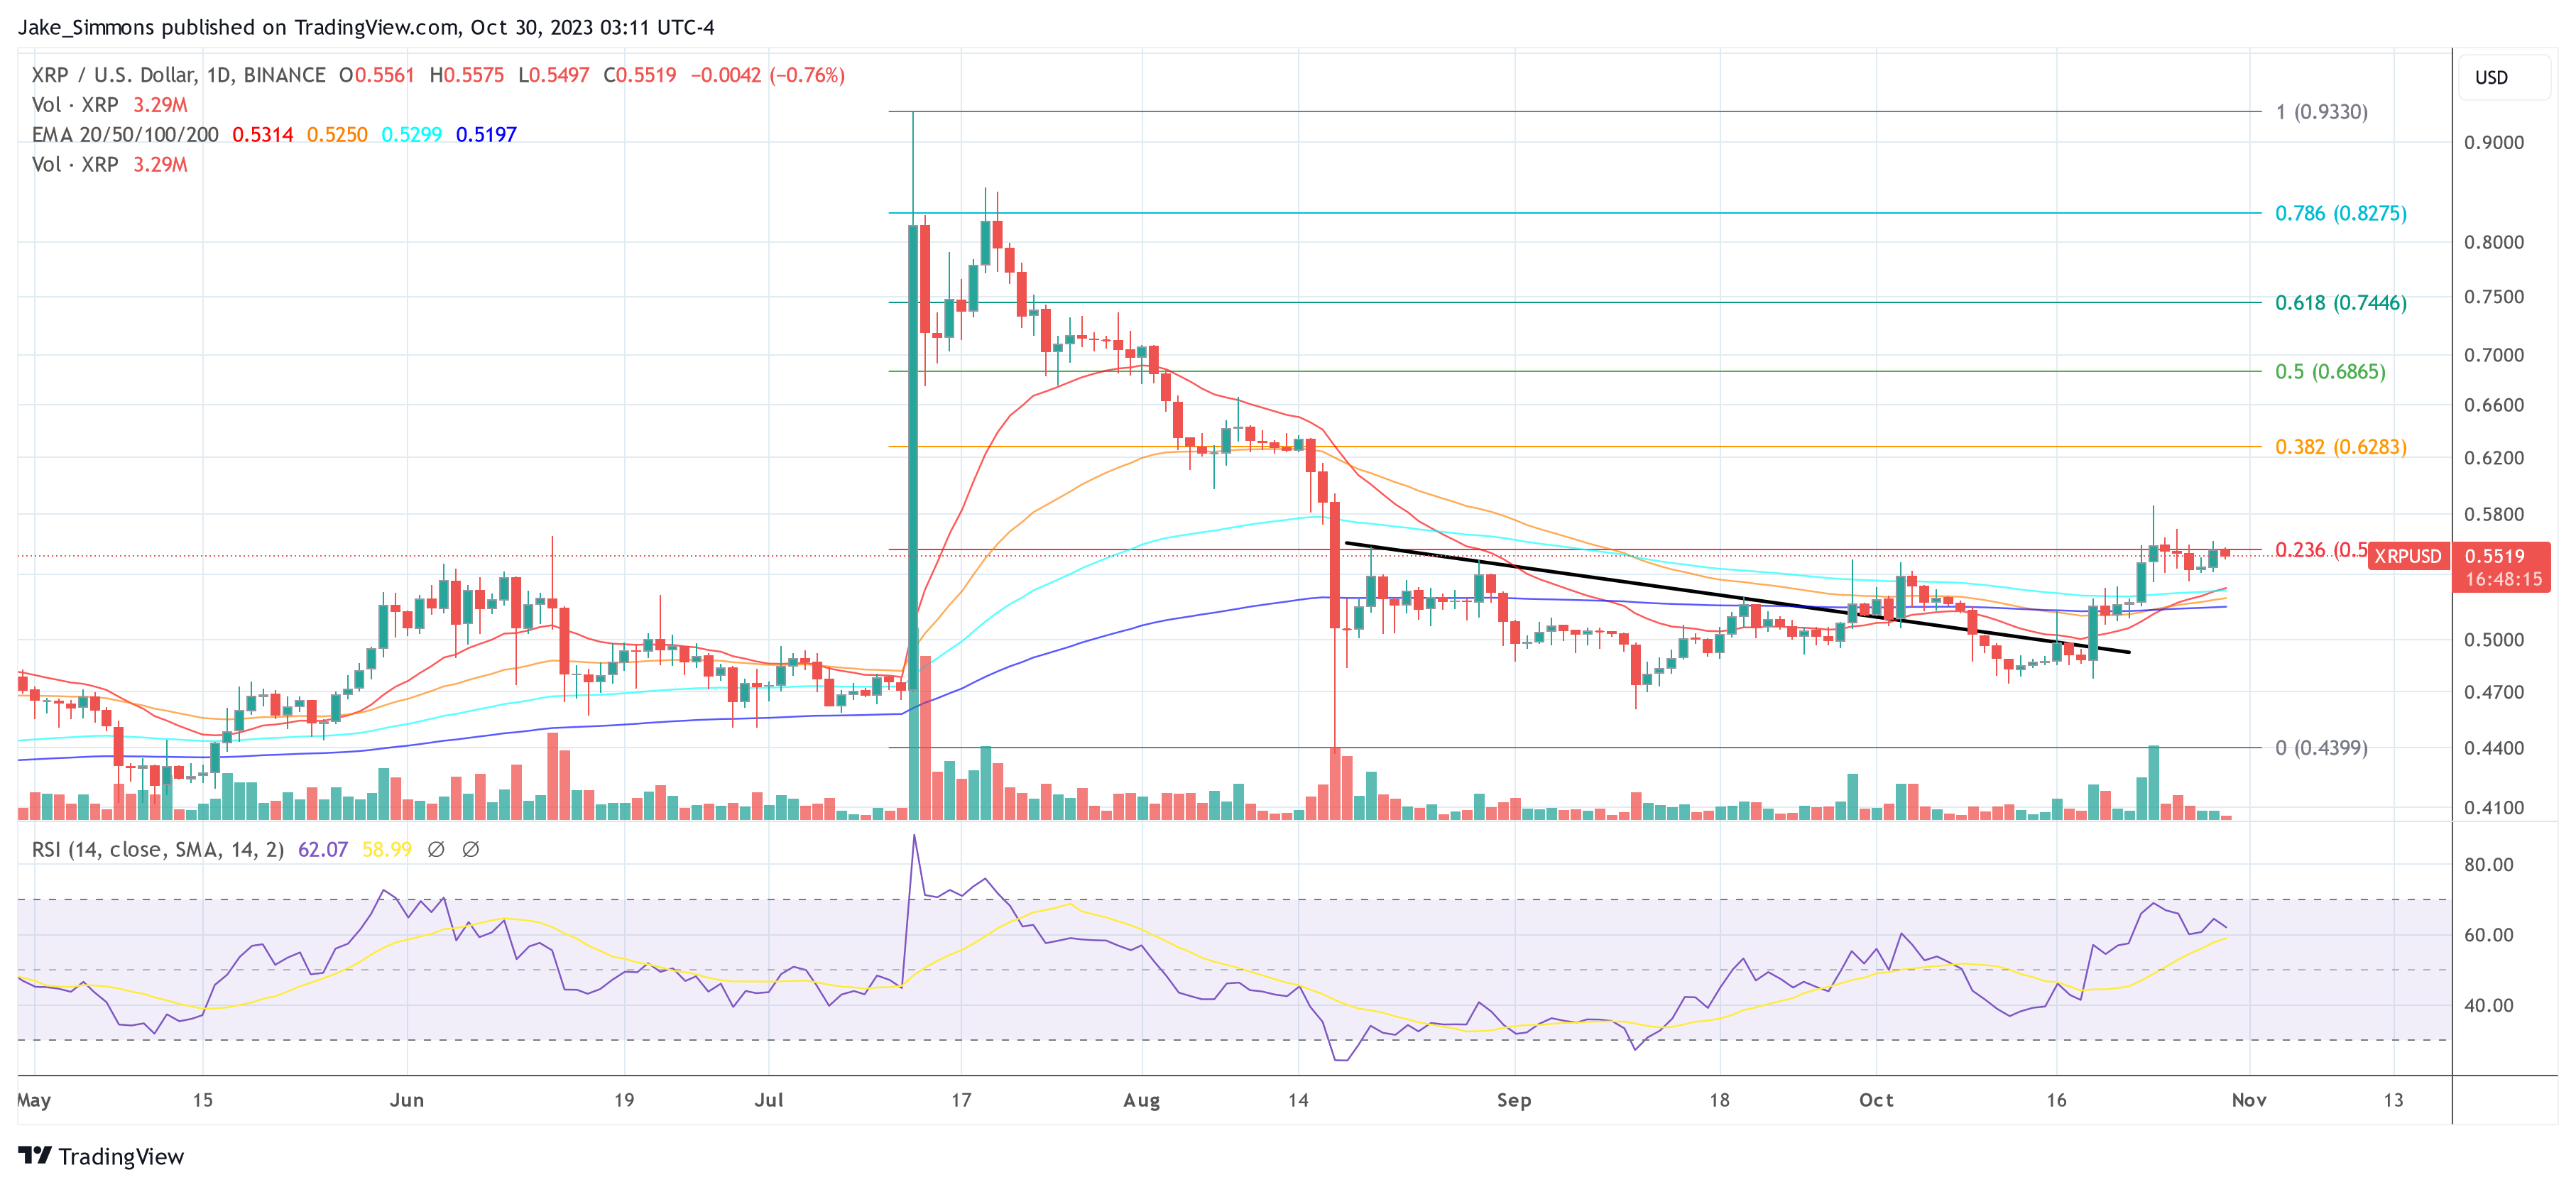Click the EMA 200 value 0.5197
Image resolution: width=2576 pixels, height=1187 pixels.
point(486,134)
